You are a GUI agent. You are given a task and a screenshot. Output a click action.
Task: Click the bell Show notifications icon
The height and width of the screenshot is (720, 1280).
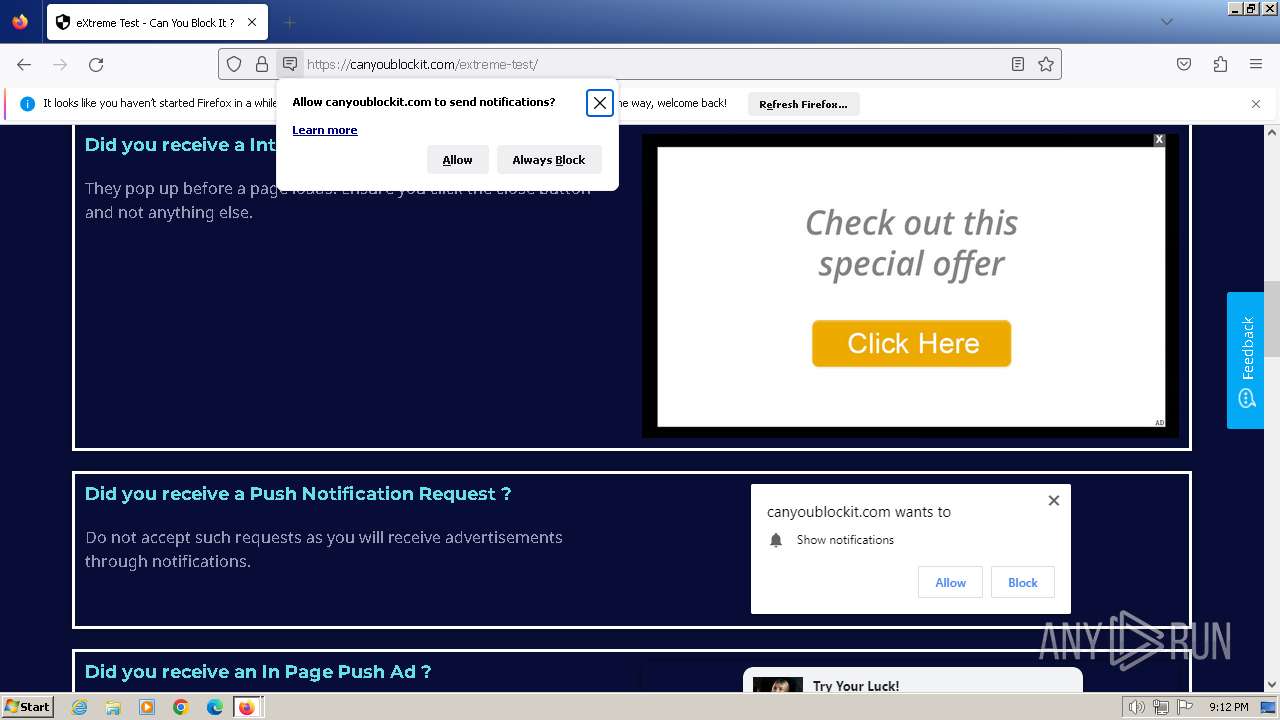[x=776, y=540]
